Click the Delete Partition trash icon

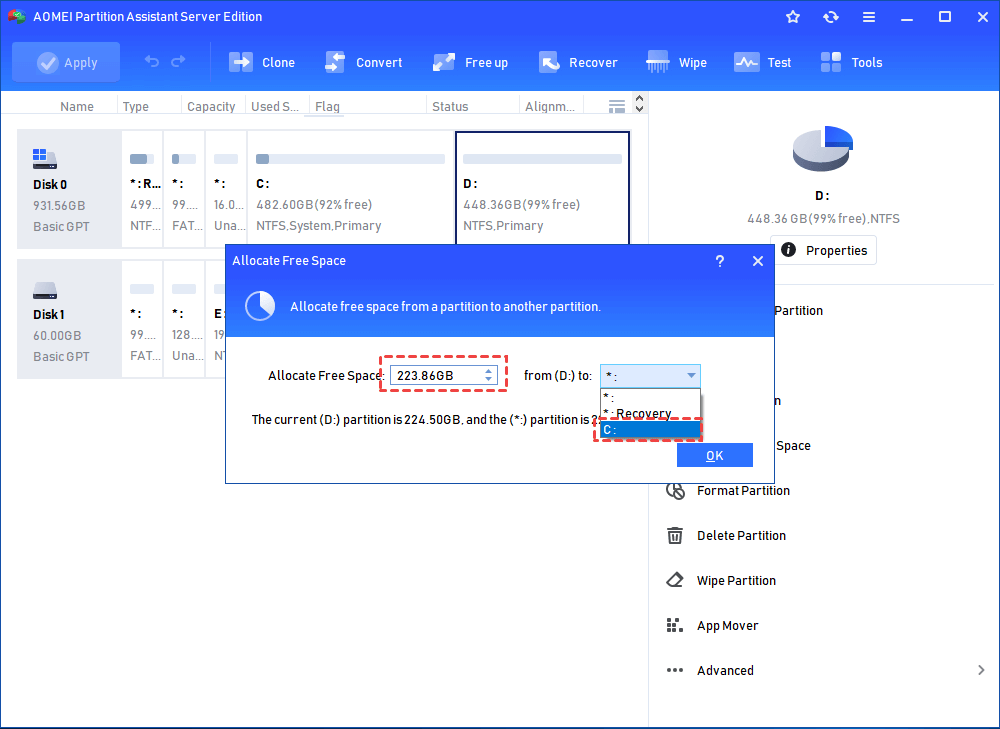pos(675,535)
